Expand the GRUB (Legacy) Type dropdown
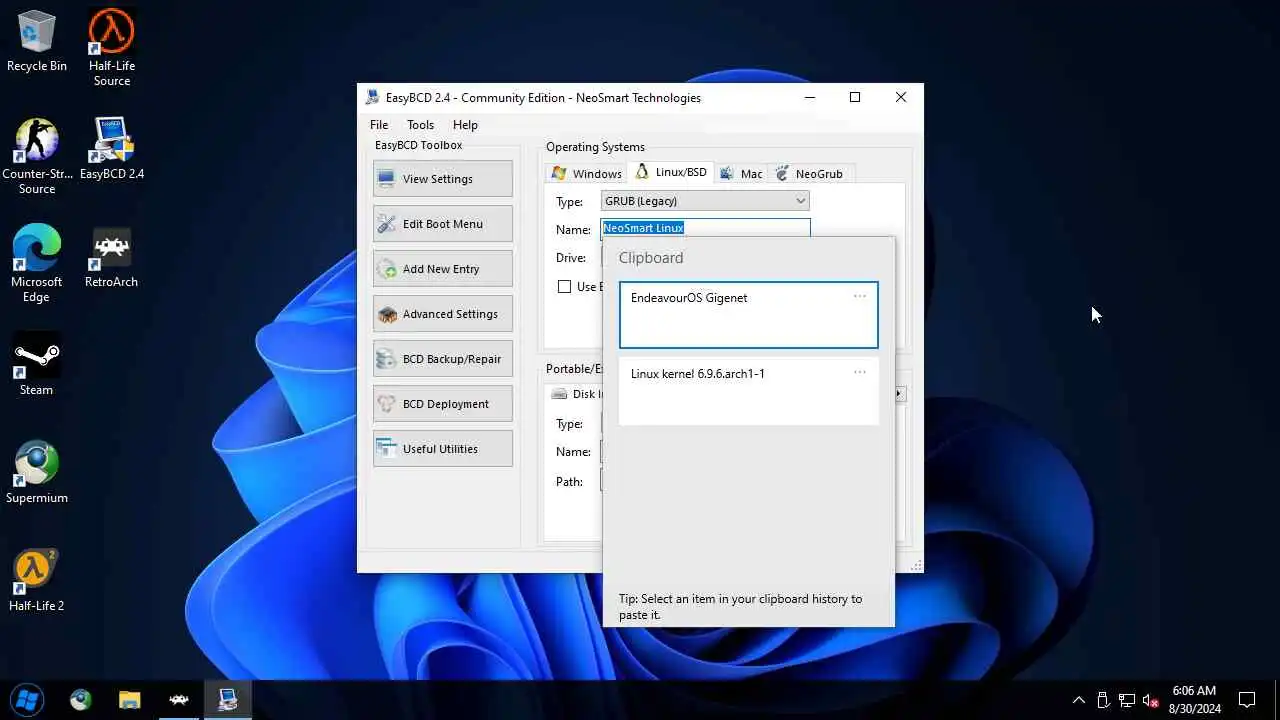The image size is (1280, 720). tap(705, 201)
